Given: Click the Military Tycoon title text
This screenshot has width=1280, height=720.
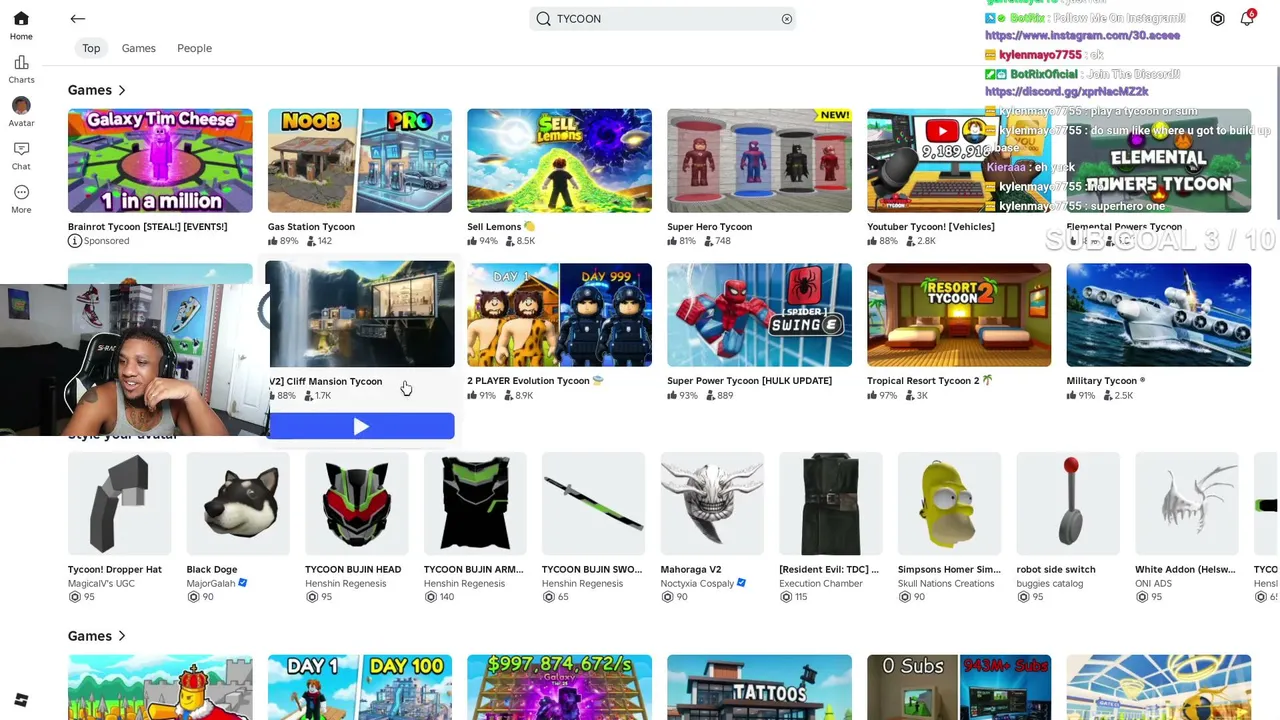Looking at the screenshot, I should [x=1106, y=381].
